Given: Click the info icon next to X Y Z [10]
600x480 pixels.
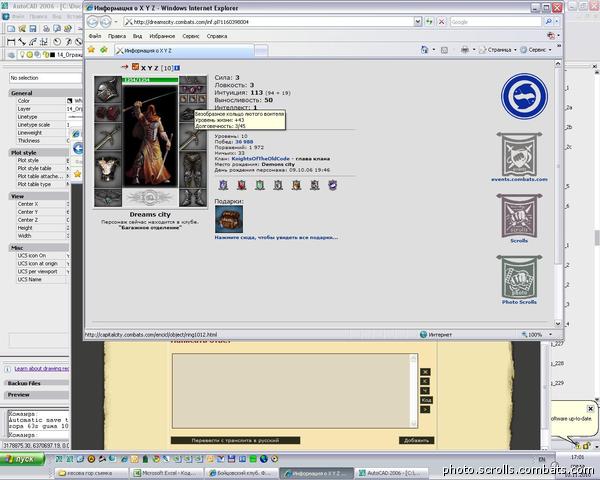Looking at the screenshot, I should click(177, 68).
